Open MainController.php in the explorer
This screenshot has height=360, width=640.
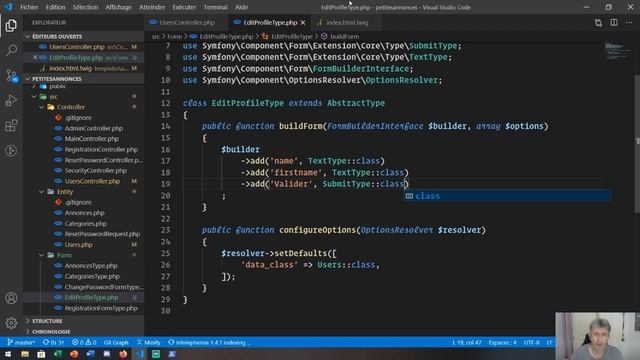[91, 139]
